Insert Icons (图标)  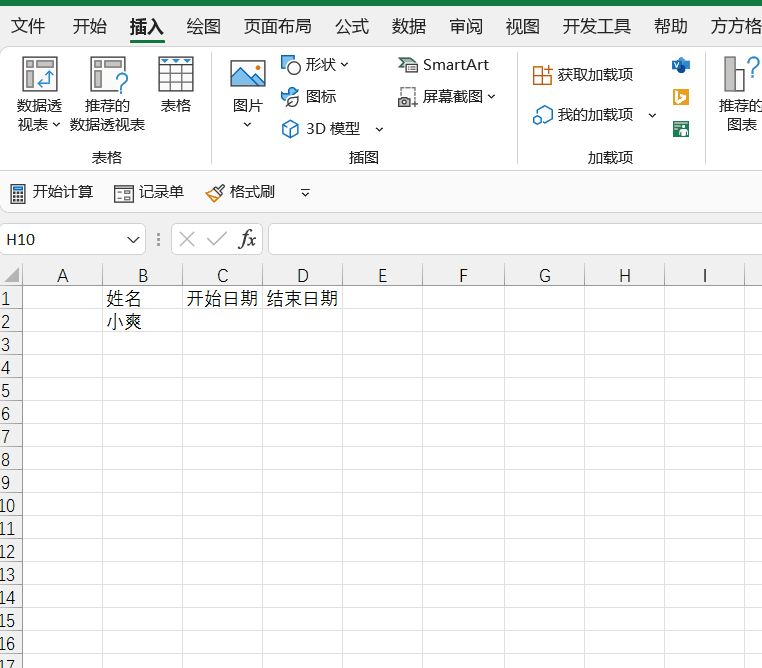pyautogui.click(x=309, y=97)
